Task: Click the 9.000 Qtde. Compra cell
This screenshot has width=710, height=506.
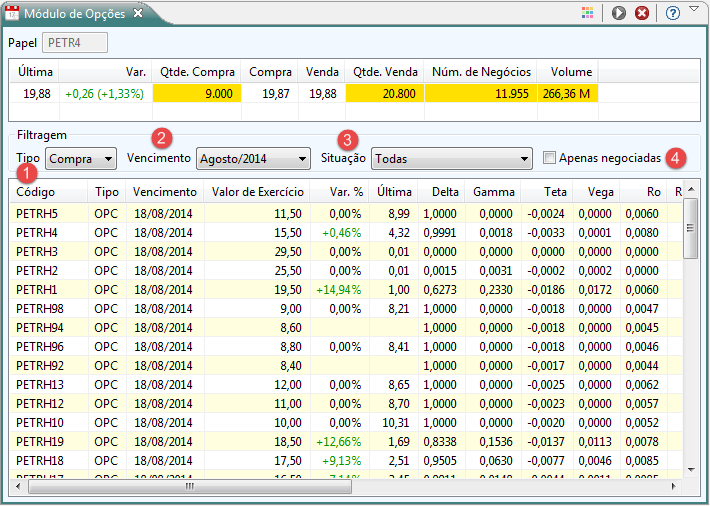Action: coord(197,93)
